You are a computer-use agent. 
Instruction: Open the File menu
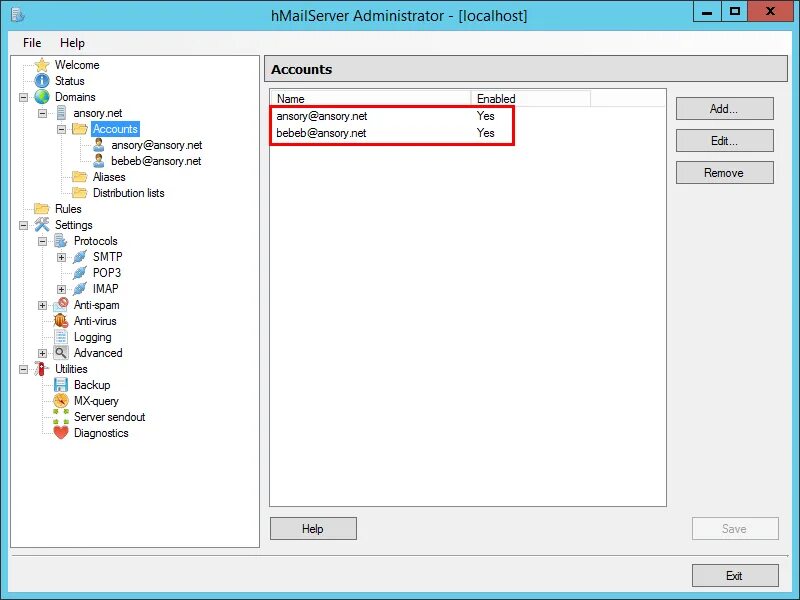32,43
